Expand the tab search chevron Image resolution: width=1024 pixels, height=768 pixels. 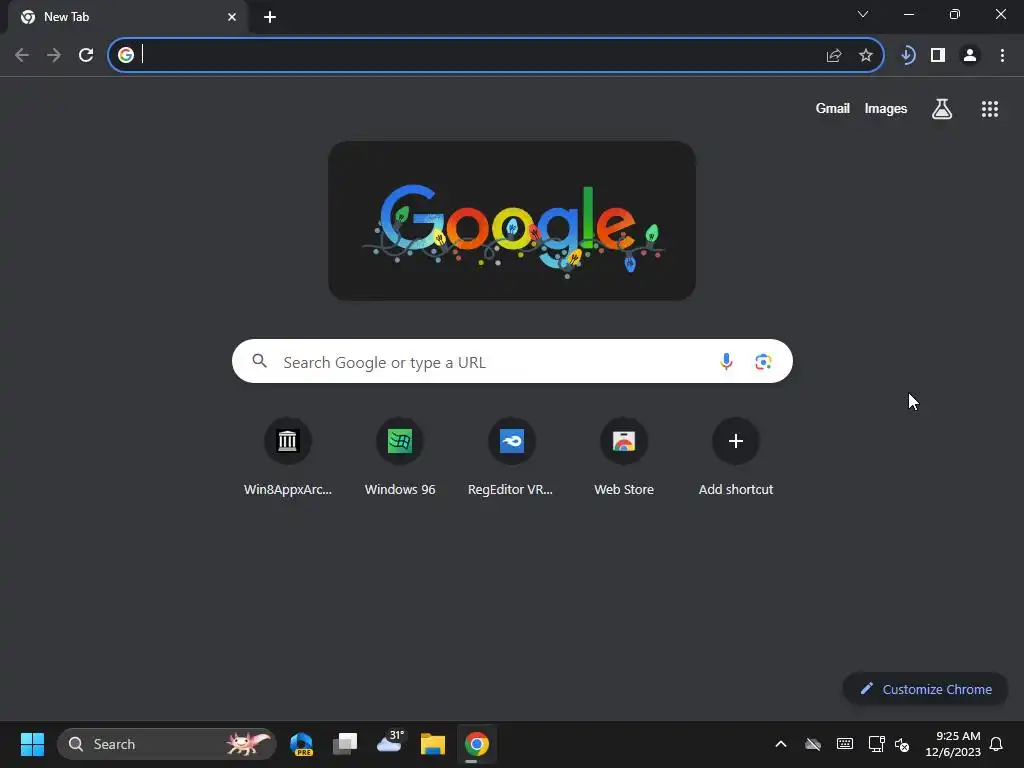[x=863, y=14]
